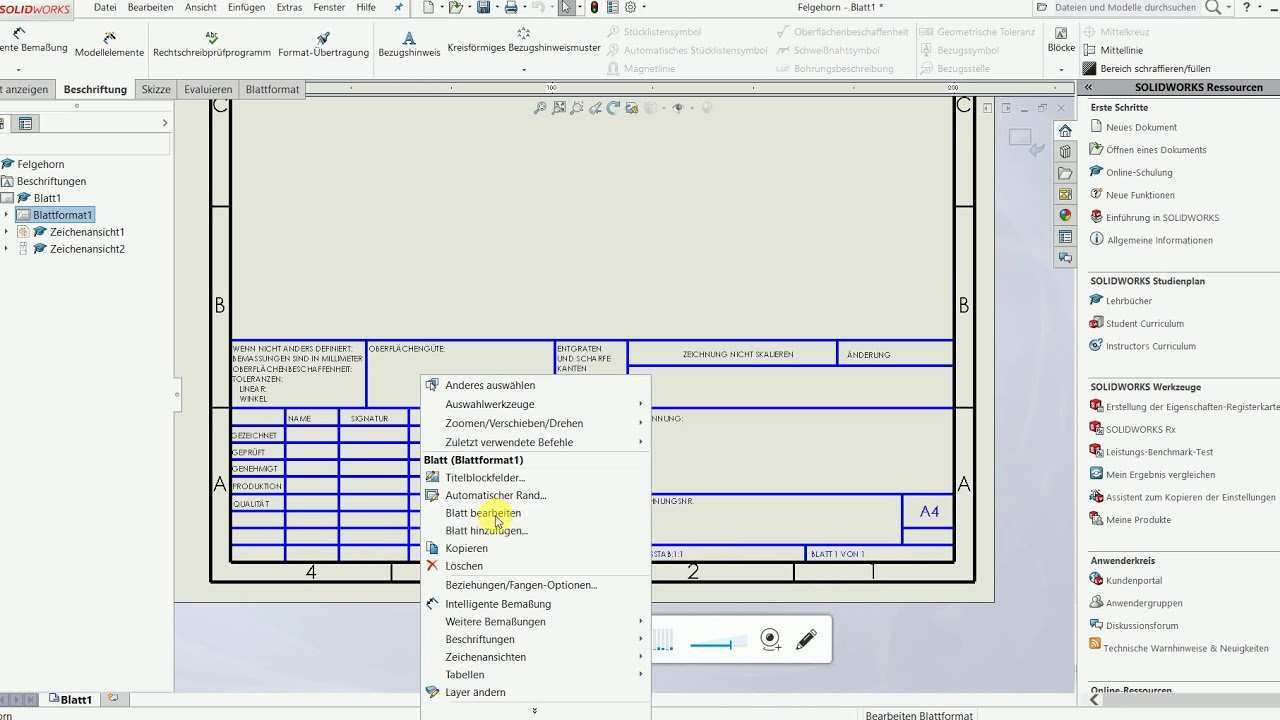Click the Bezugshinweis annotation tool
The width and height of the screenshot is (1280, 720).
pyautogui.click(x=409, y=45)
